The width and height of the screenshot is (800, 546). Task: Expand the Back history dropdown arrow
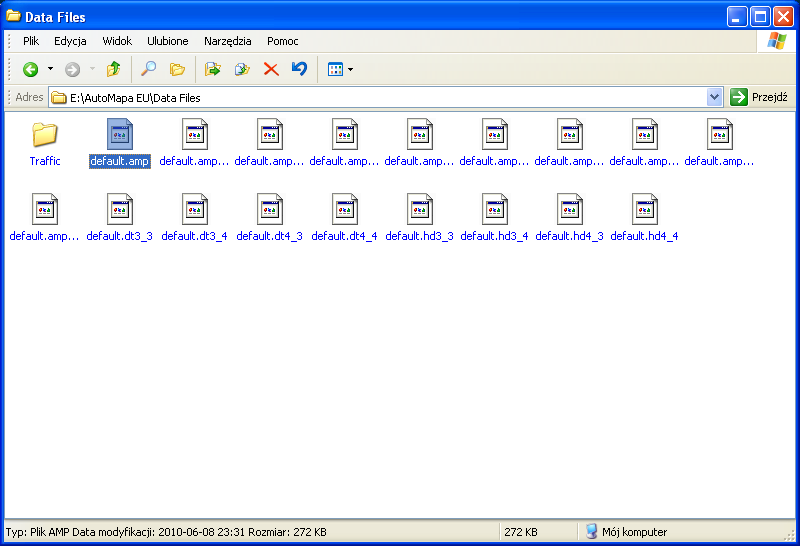click(51, 69)
